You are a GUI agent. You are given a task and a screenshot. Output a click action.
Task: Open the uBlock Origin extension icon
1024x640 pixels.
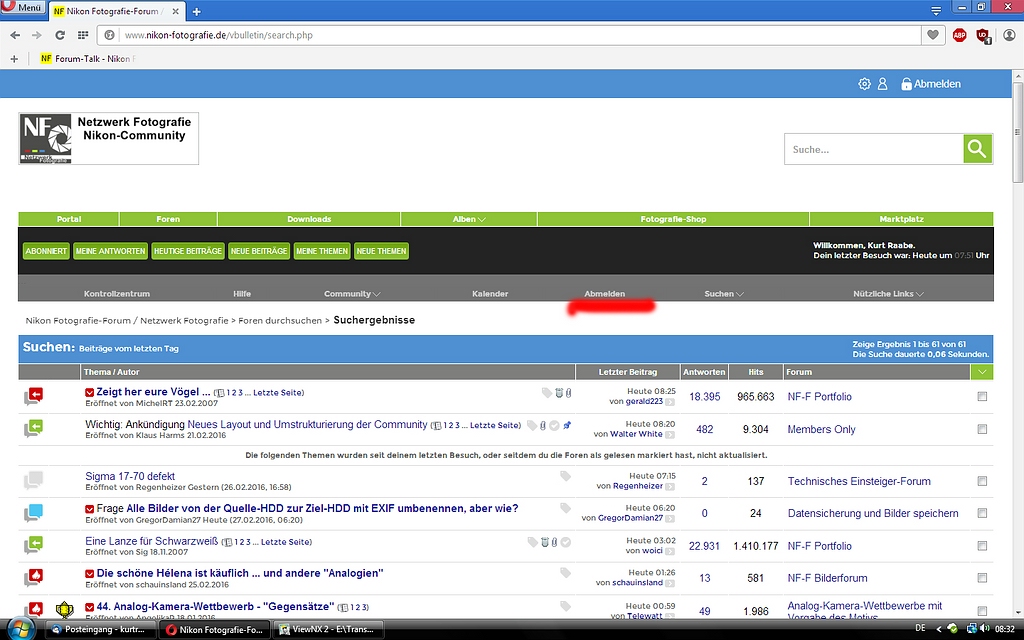click(x=983, y=35)
